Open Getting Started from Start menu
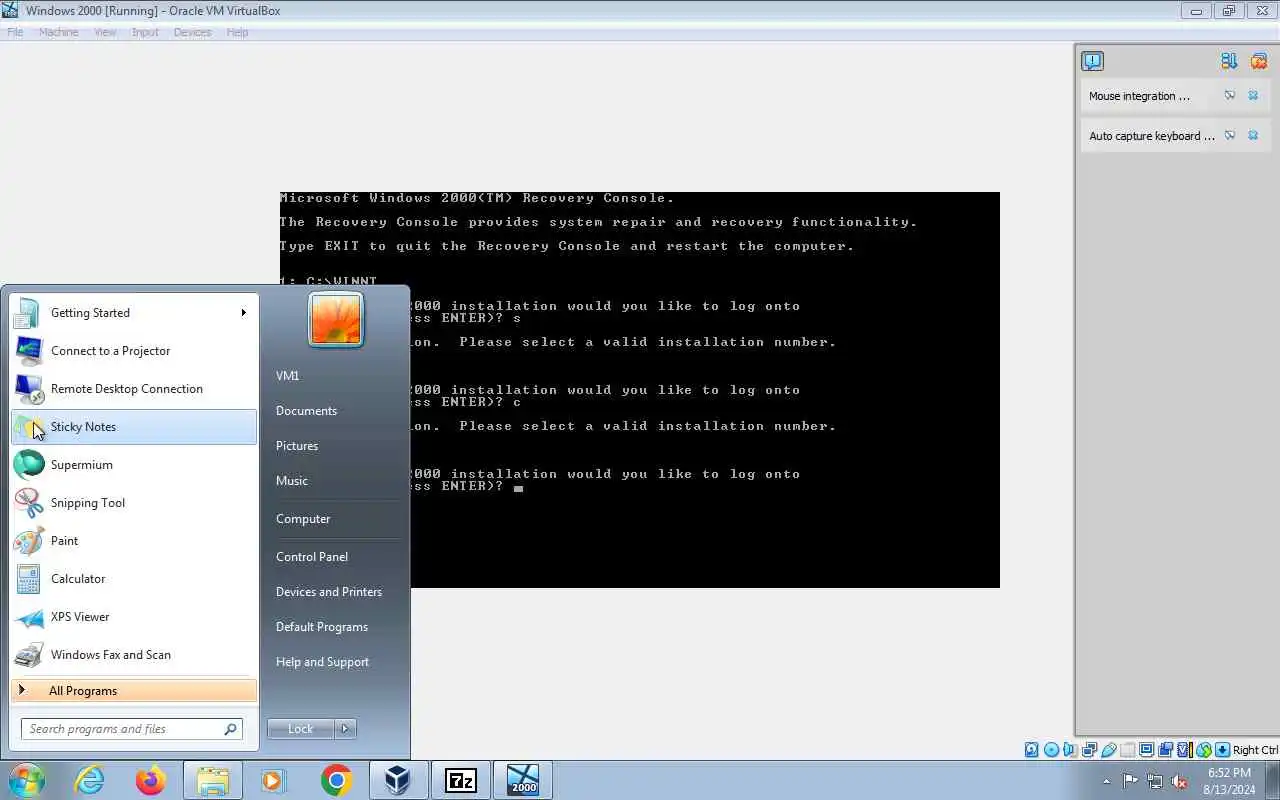Image resolution: width=1280 pixels, height=800 pixels. (133, 313)
